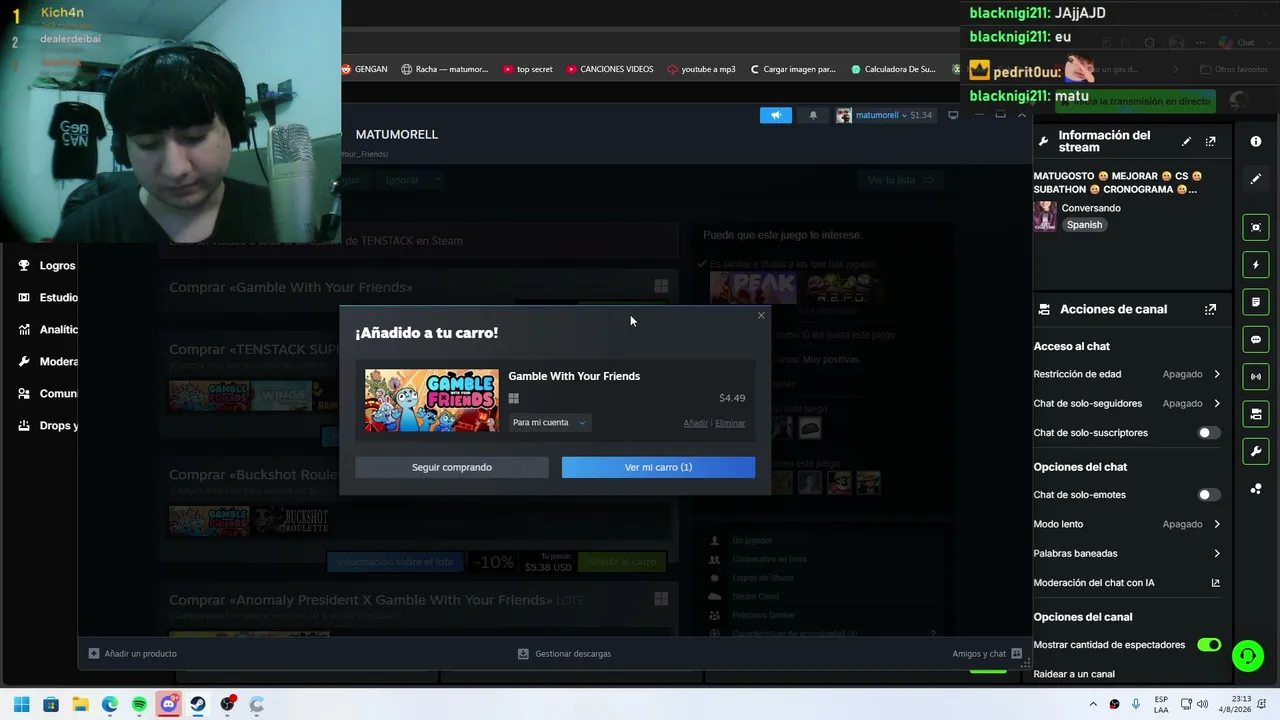1280x720 pixels.
Task: Open 'Para mi cuenta' purchase option dropdown
Action: (x=549, y=423)
